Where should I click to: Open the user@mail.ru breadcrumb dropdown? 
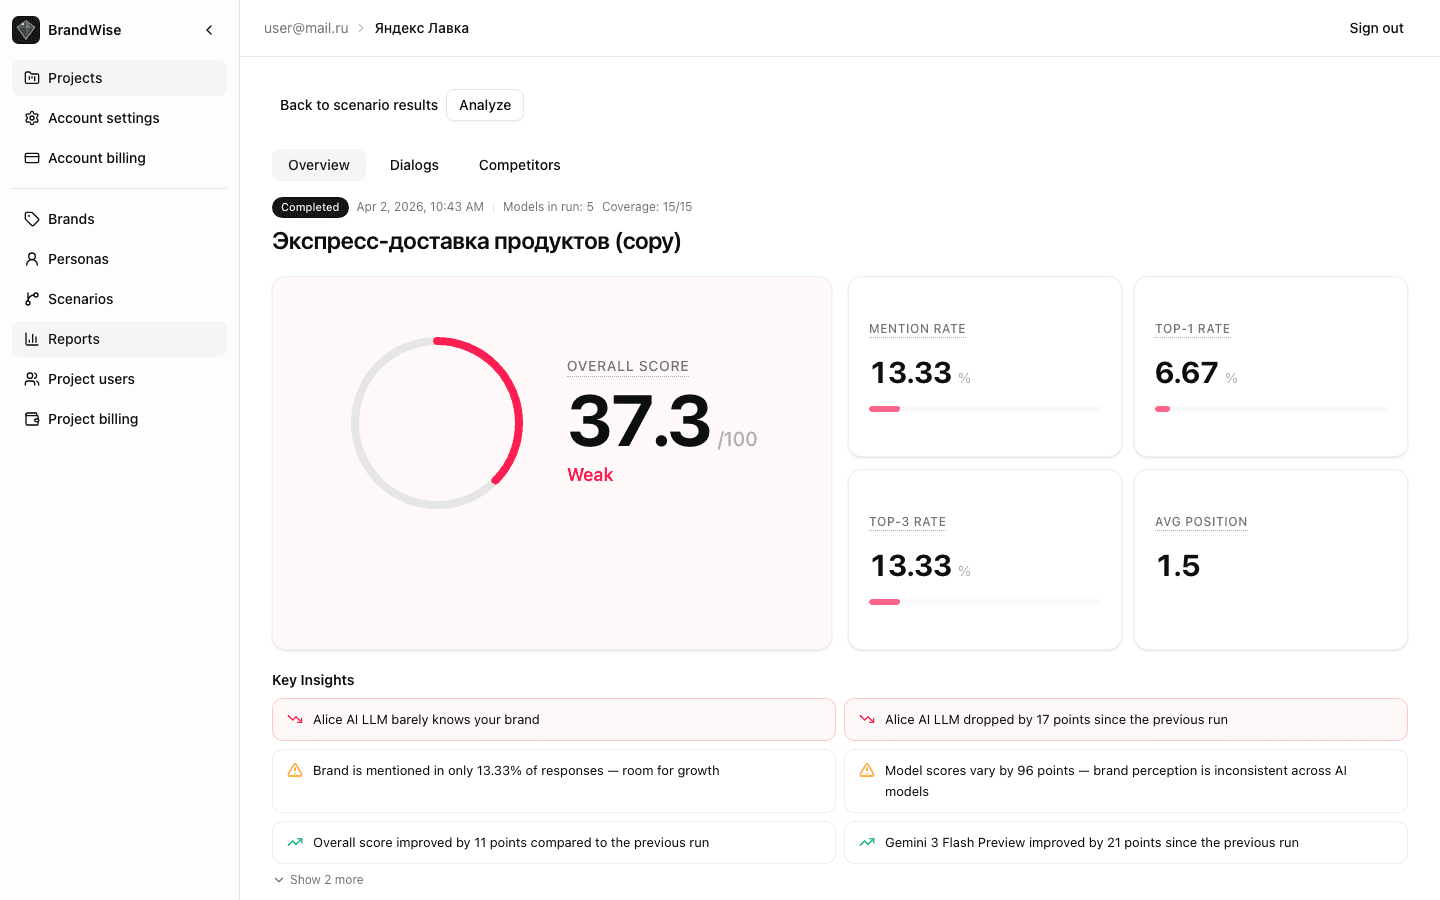pos(306,28)
